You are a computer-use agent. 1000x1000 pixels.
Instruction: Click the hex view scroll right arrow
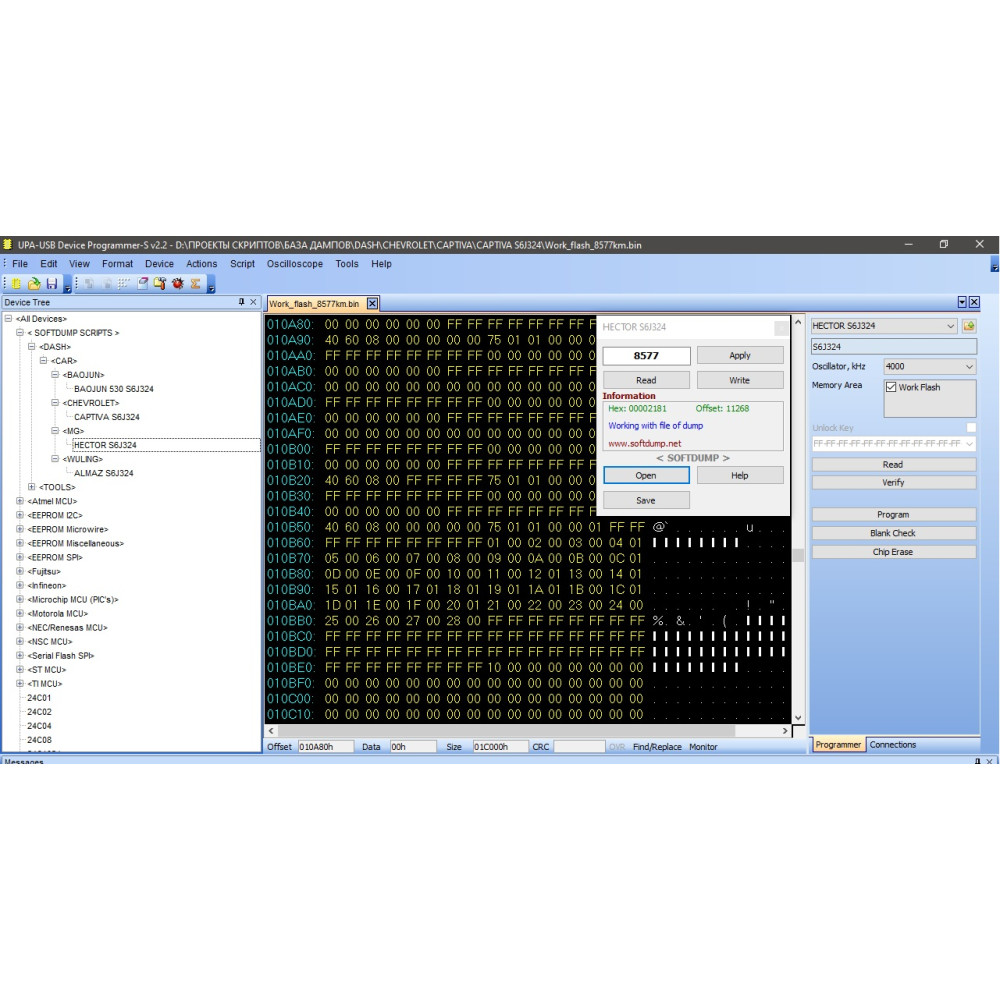(785, 731)
